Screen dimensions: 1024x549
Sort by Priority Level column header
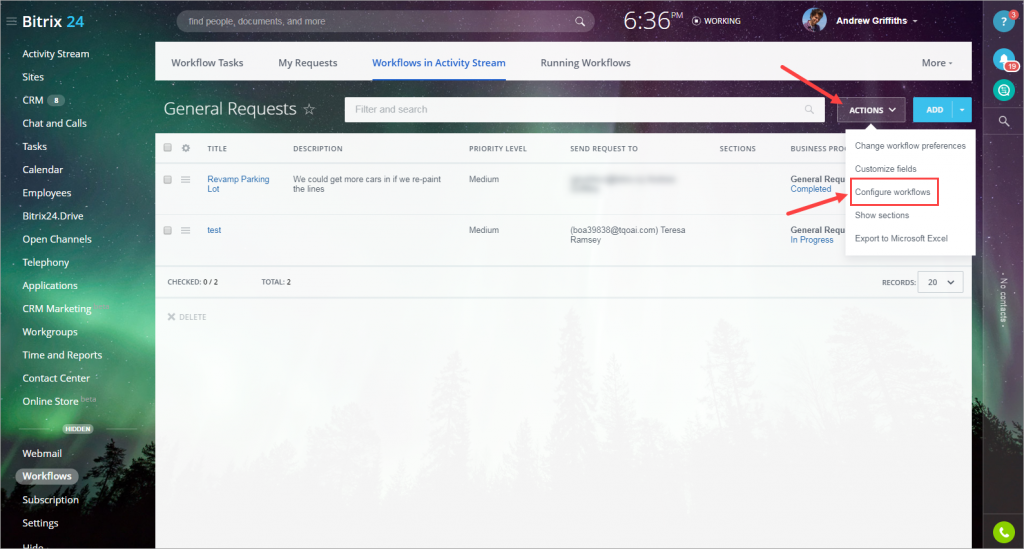coord(498,149)
